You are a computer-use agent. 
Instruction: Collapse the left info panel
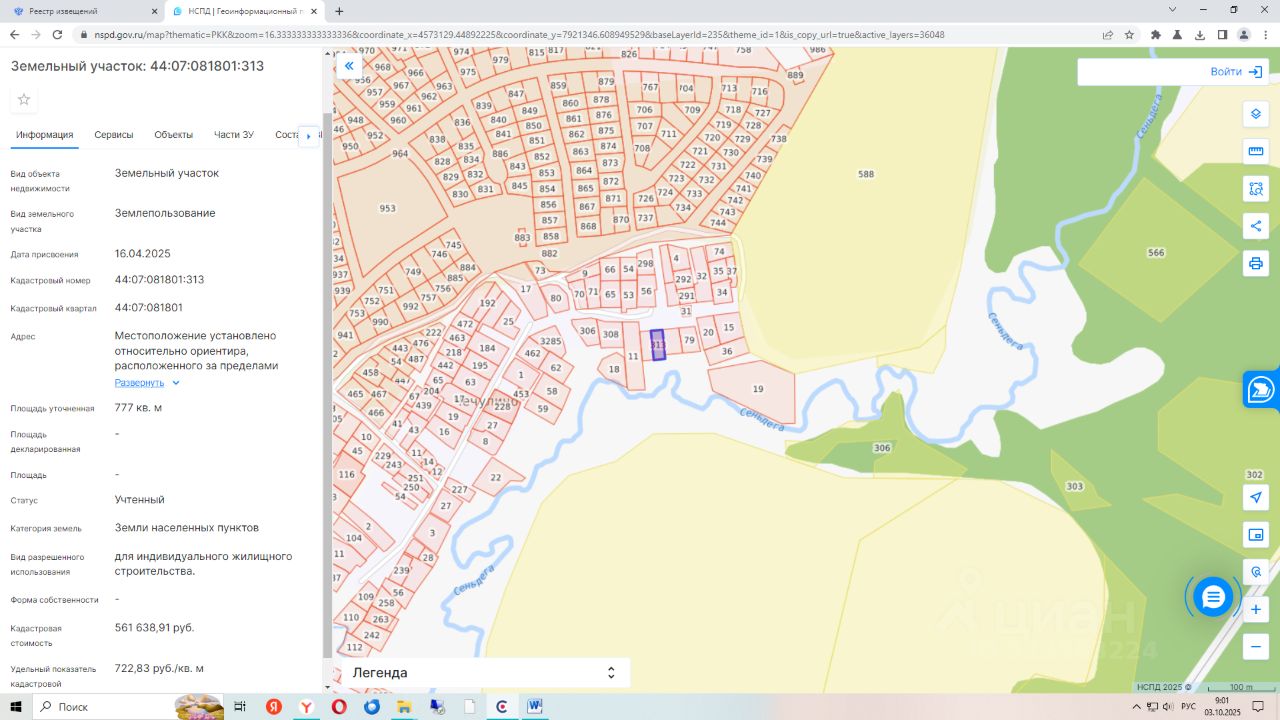(x=349, y=66)
